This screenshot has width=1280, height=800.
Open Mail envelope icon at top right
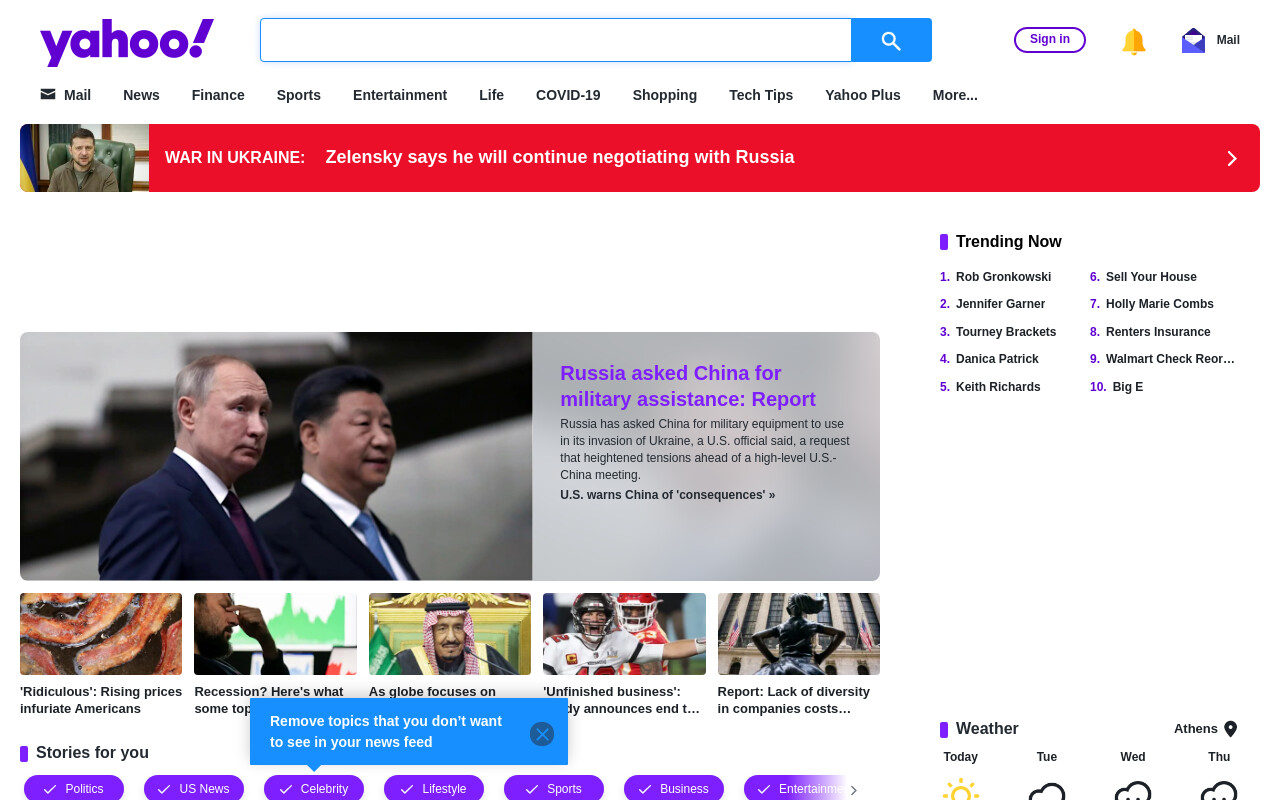[1193, 40]
